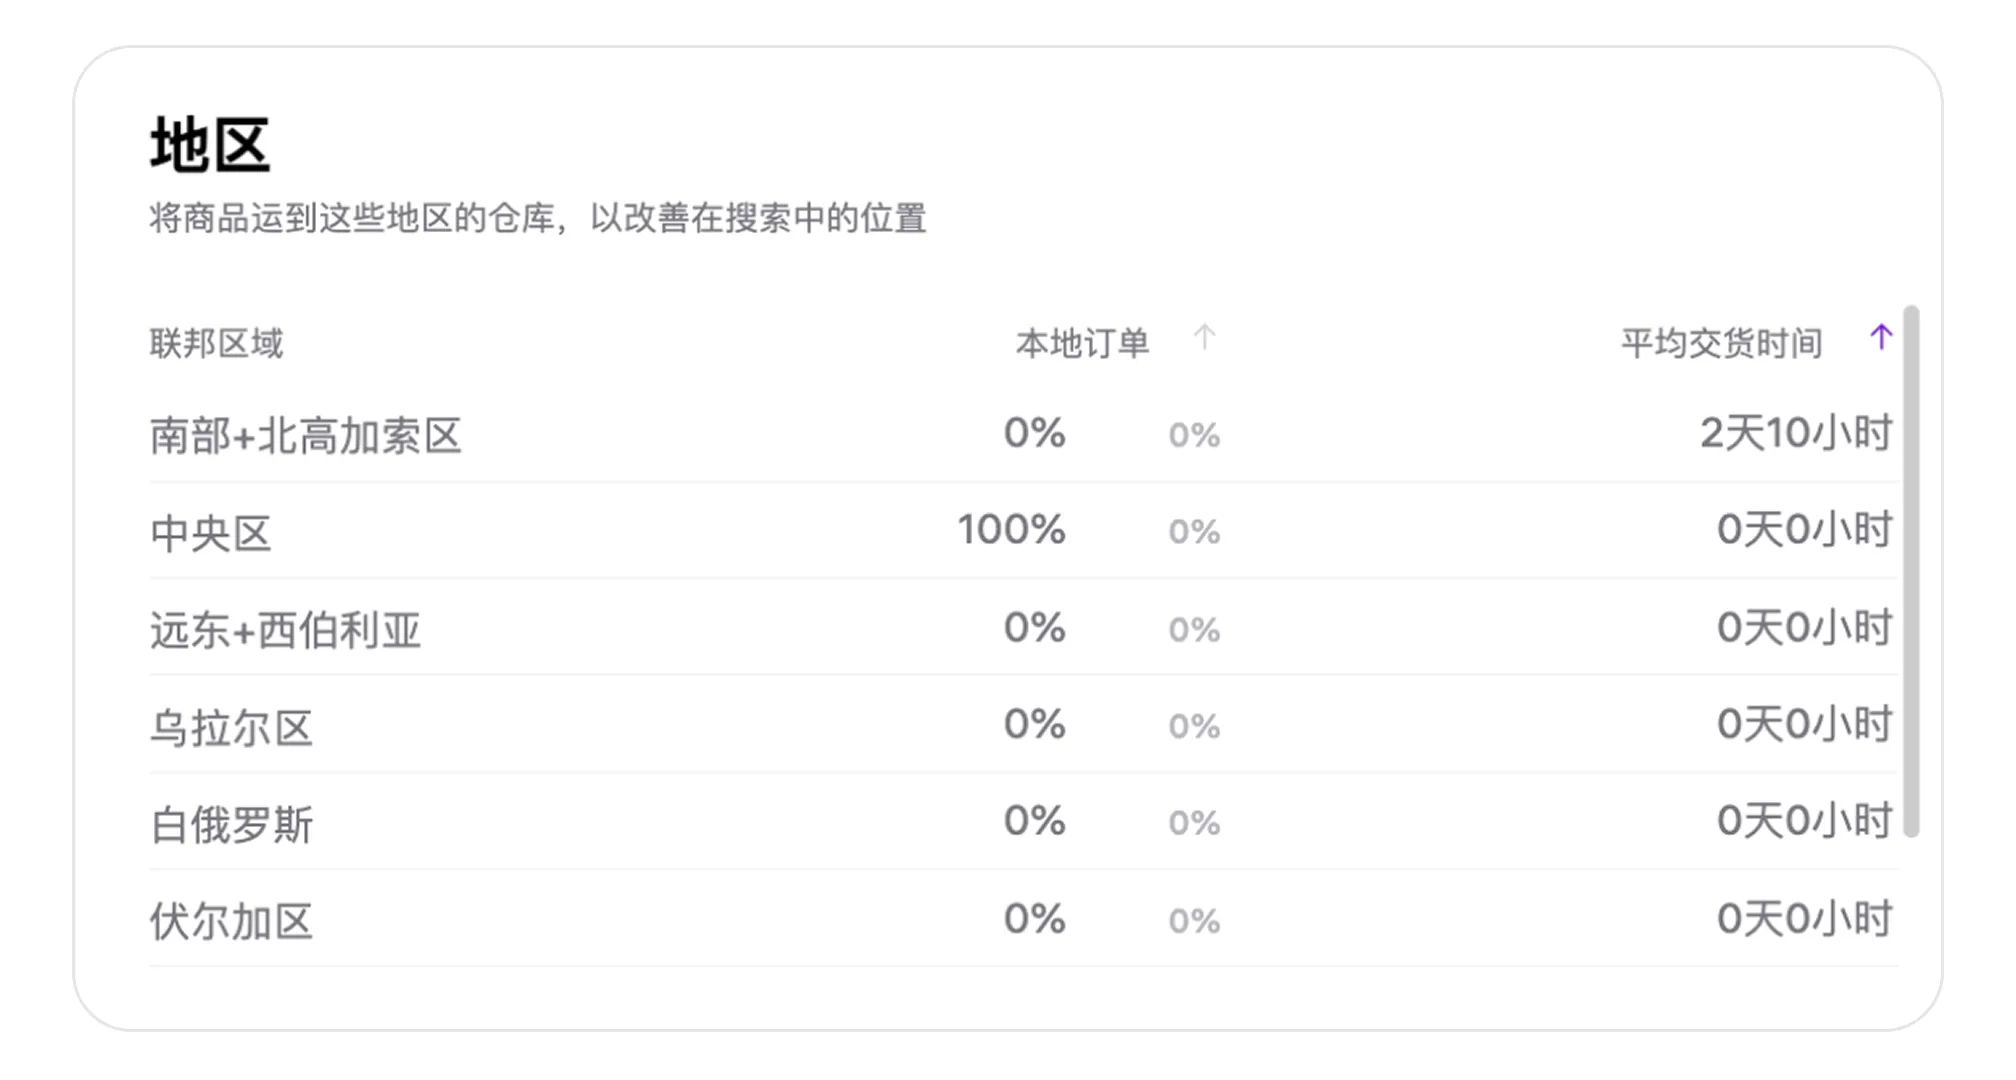
Task: Click the subtitle about 仓库 under the heading
Action: pos(538,217)
